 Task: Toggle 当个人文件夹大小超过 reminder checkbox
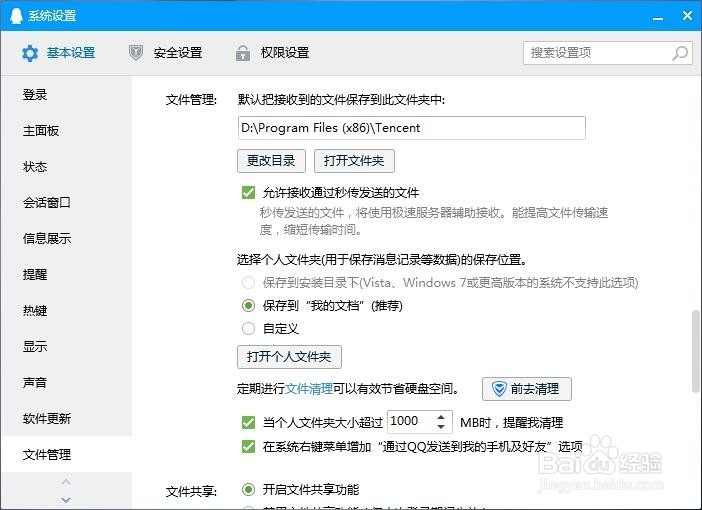248,423
